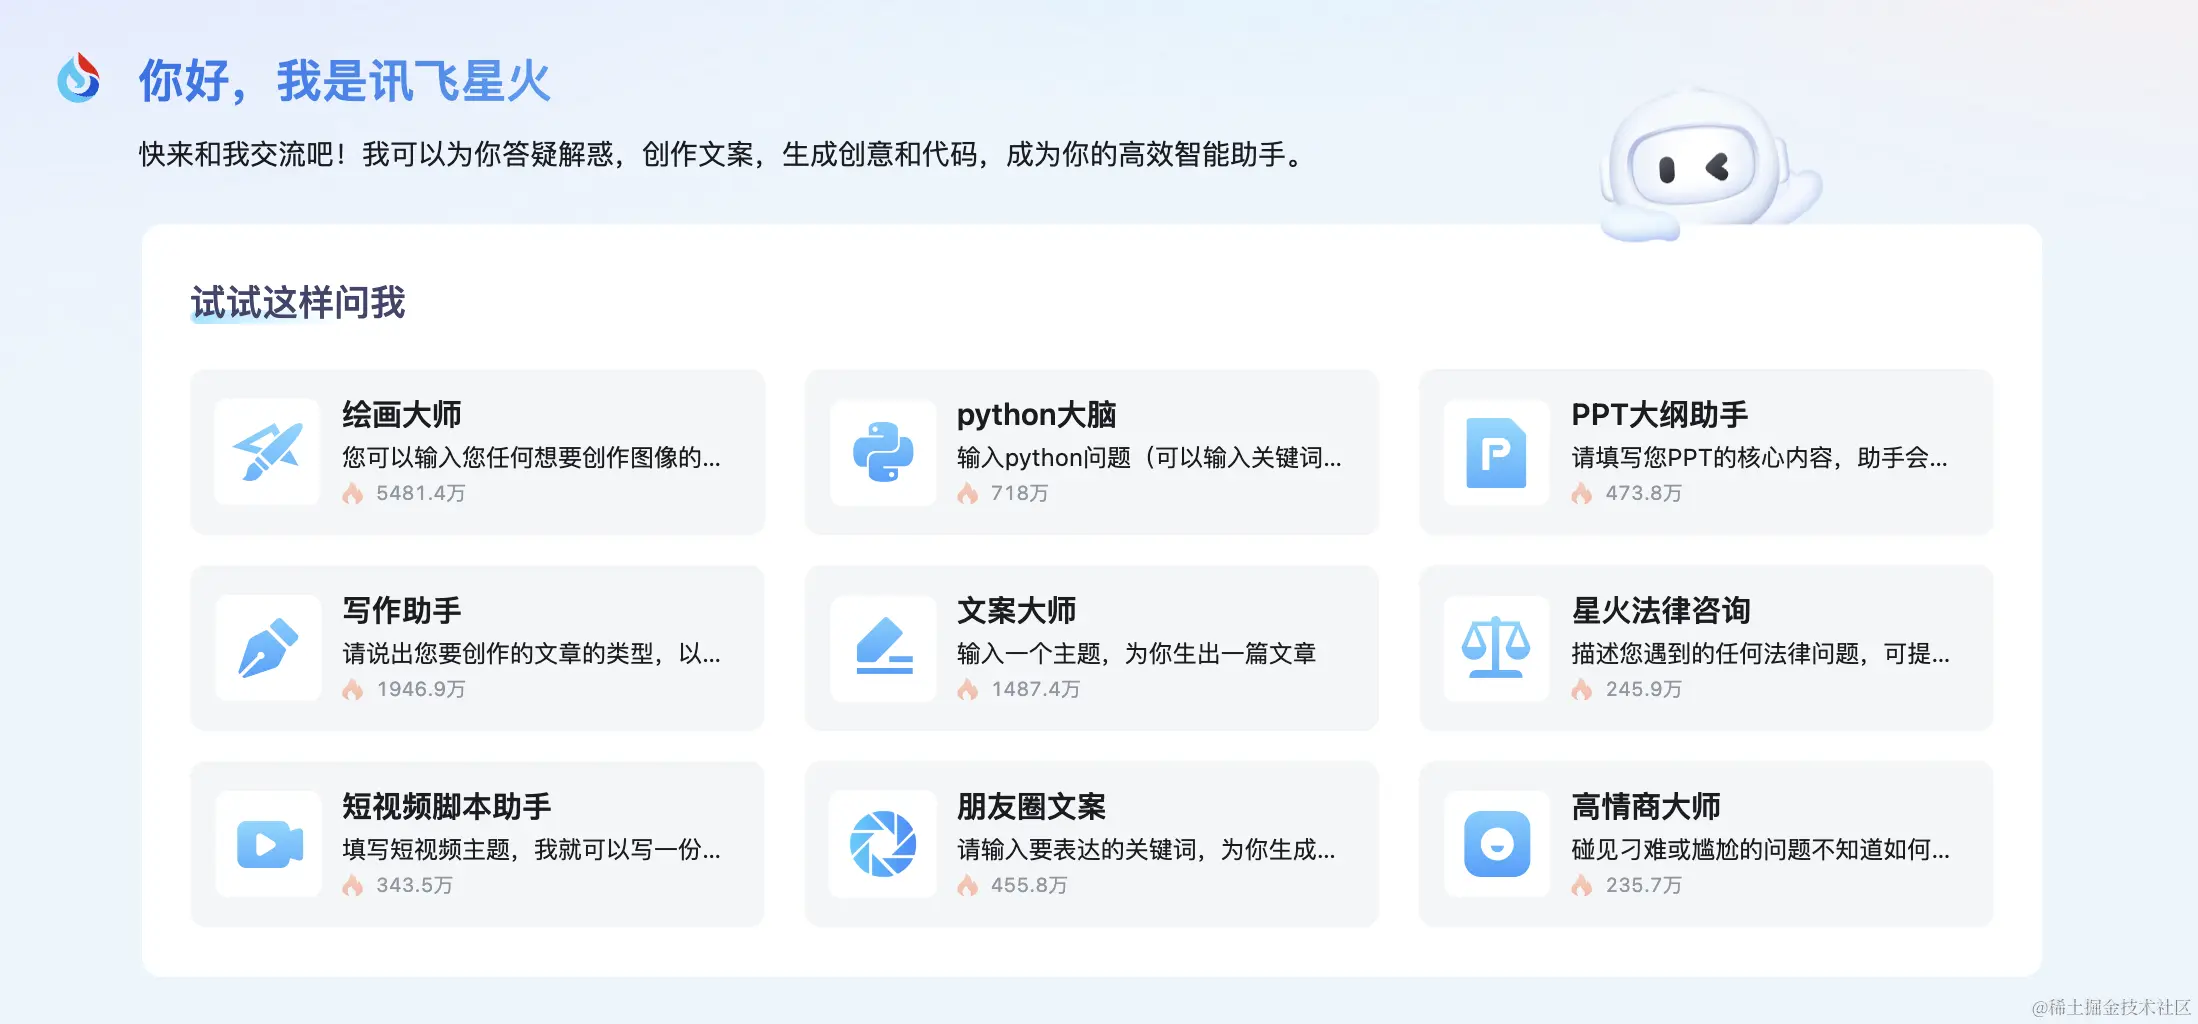The image size is (2198, 1024).
Task: Click the usage count '1487.4万'
Action: (1036, 689)
